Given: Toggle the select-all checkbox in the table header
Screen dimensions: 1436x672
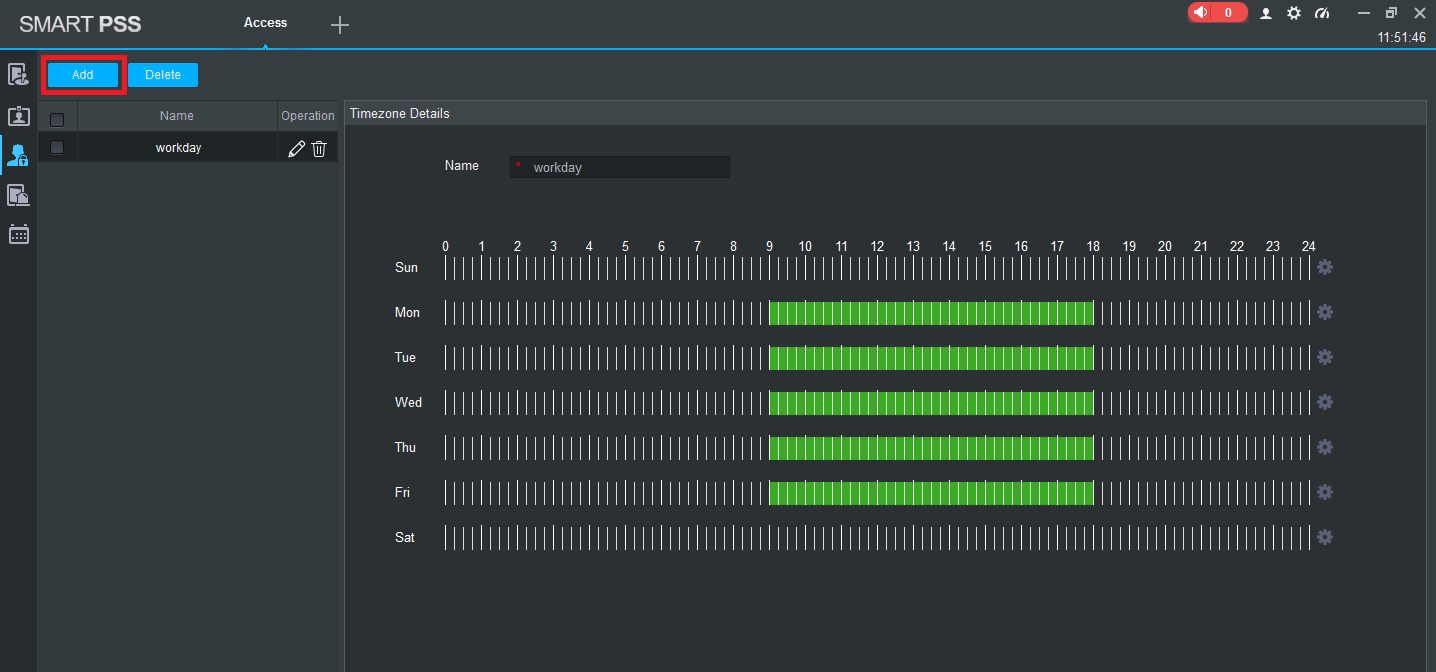Looking at the screenshot, I should (57, 120).
